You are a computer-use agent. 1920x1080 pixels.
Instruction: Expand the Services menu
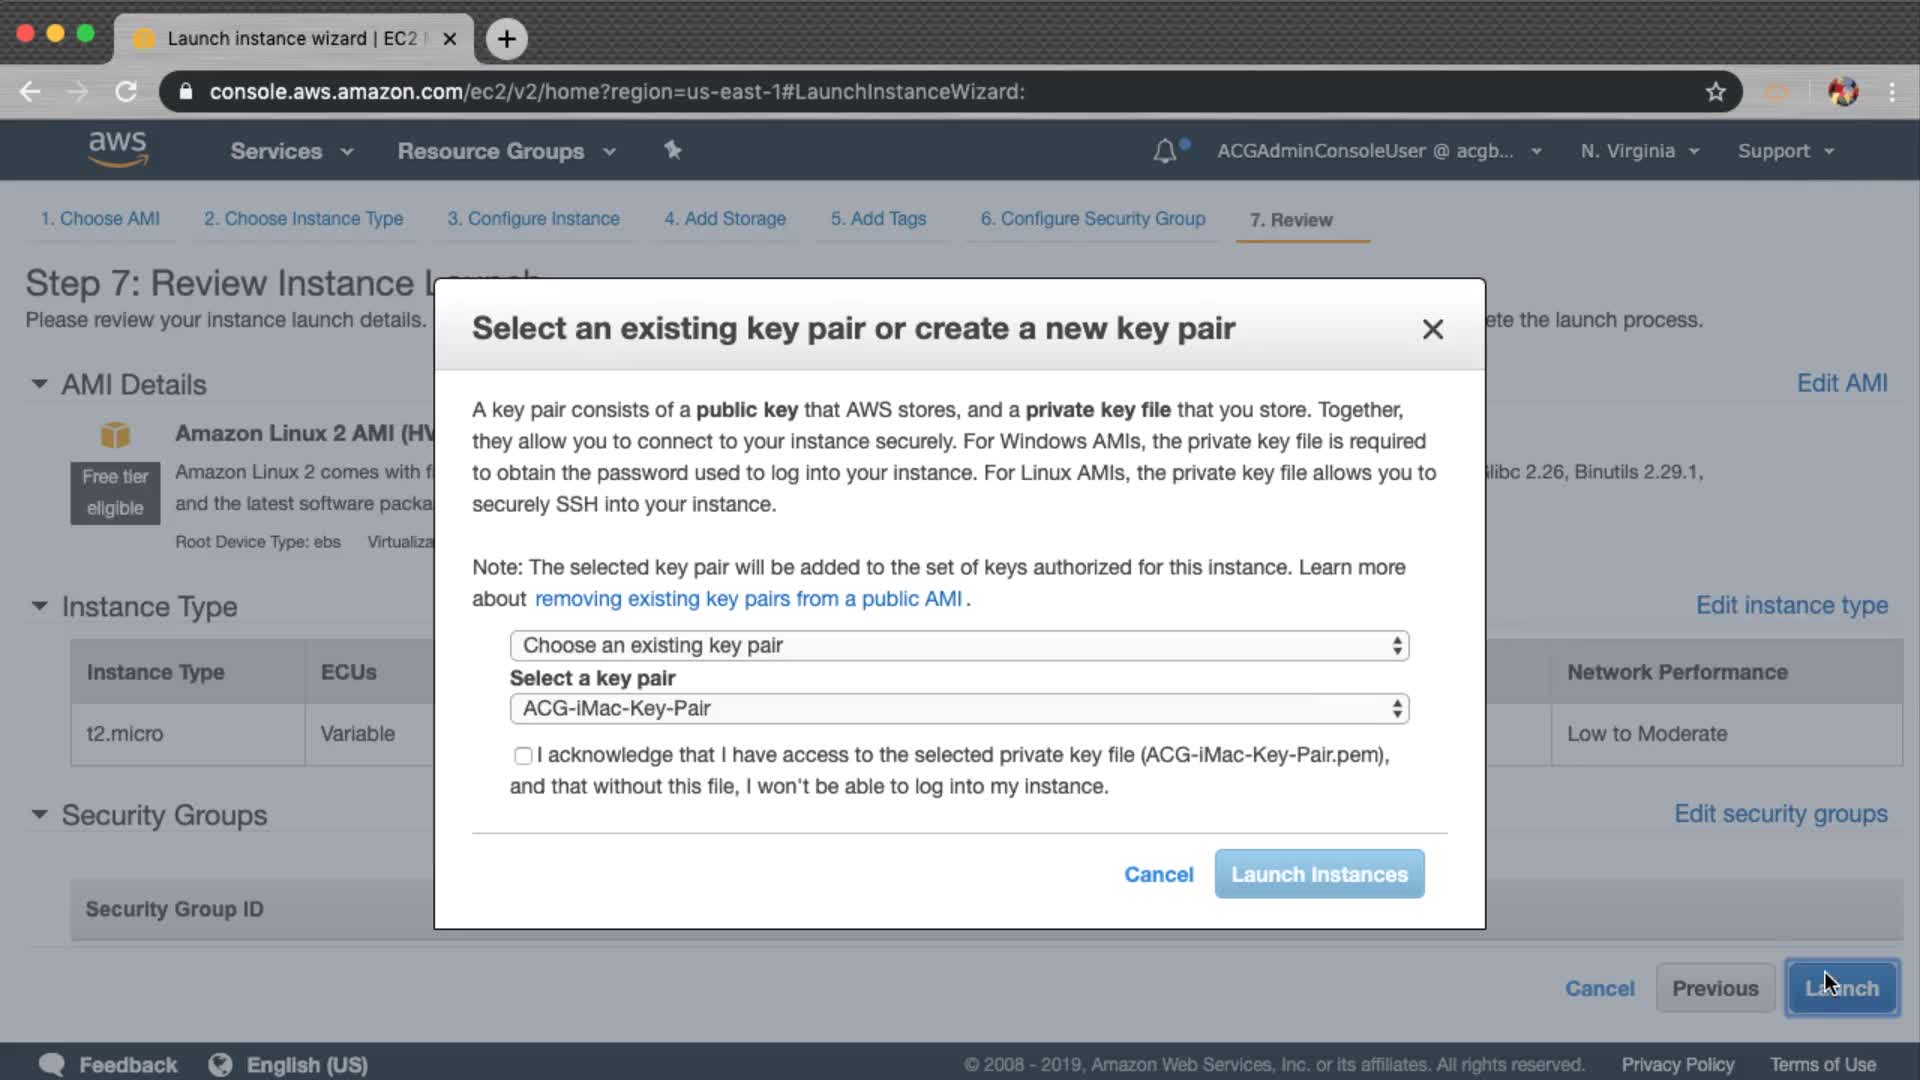[291, 151]
